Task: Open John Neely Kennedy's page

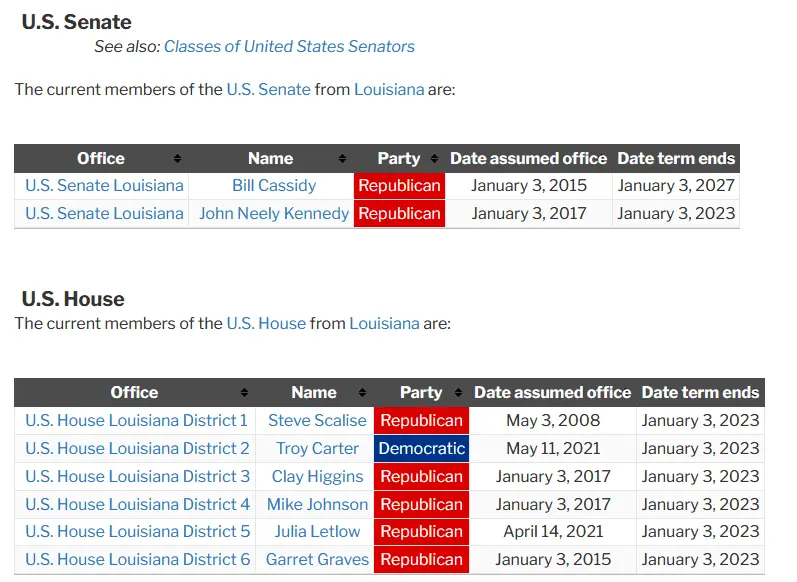Action: (274, 213)
